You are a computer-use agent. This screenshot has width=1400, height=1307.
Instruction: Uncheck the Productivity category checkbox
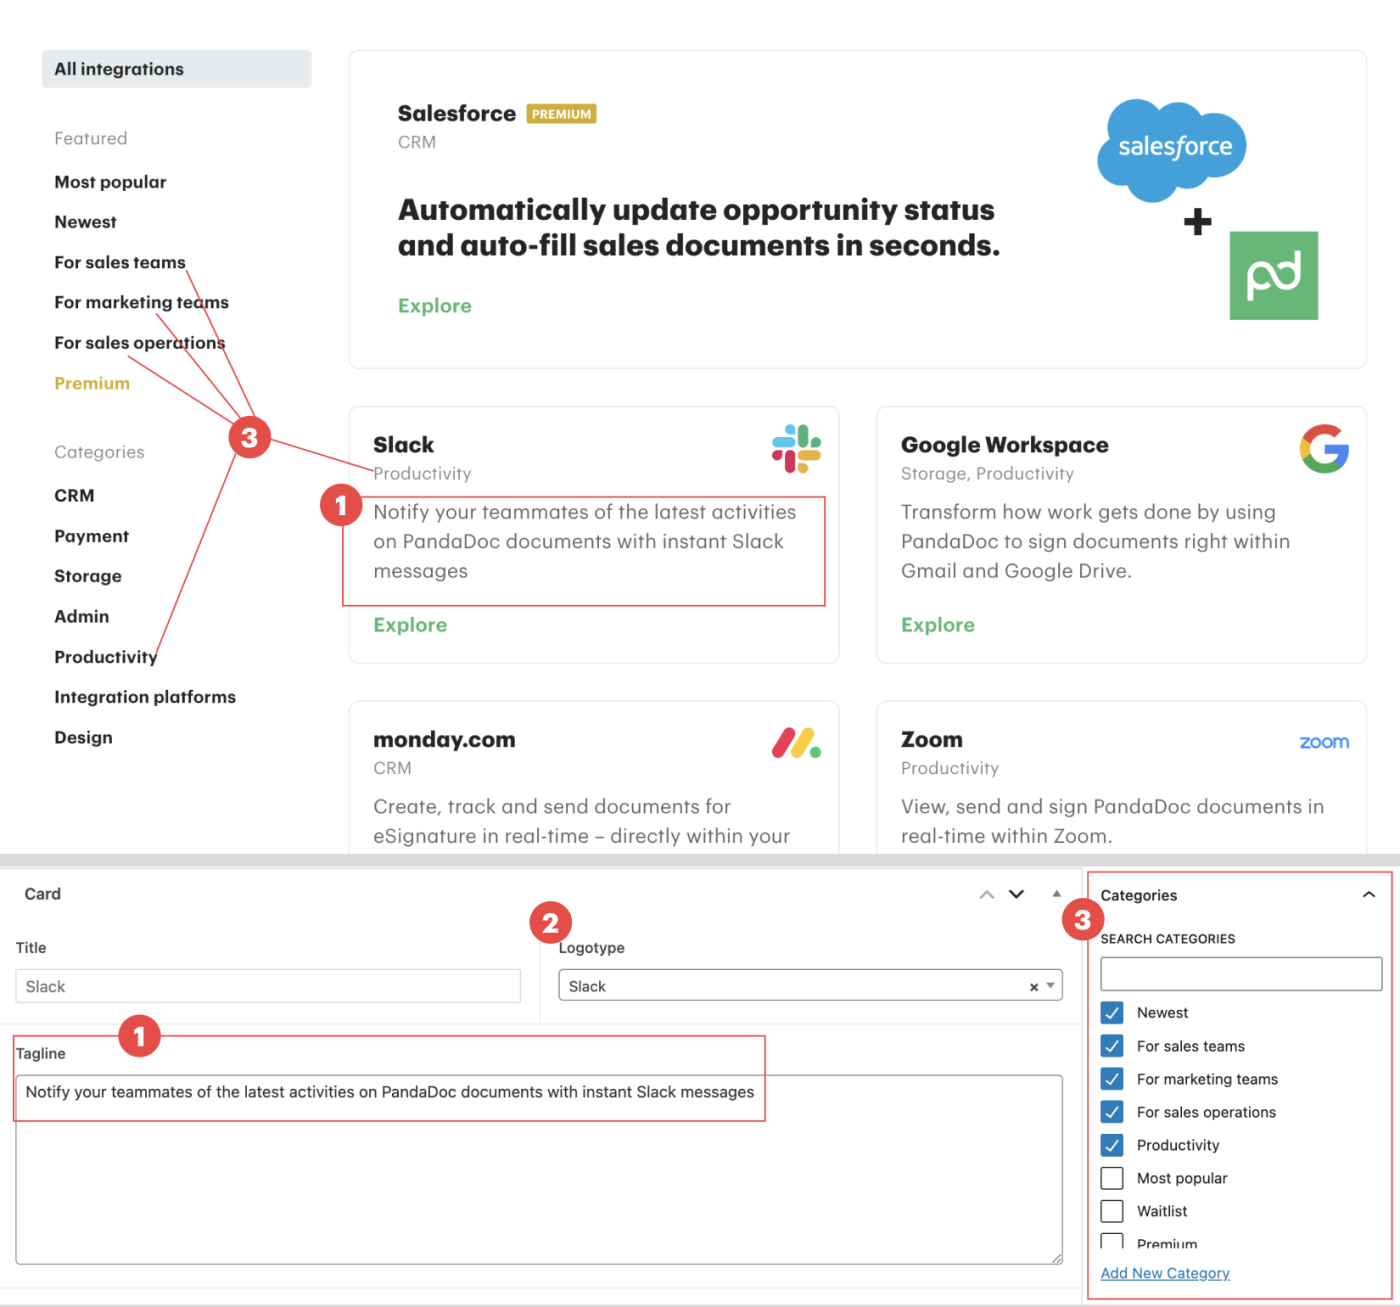(1112, 1145)
